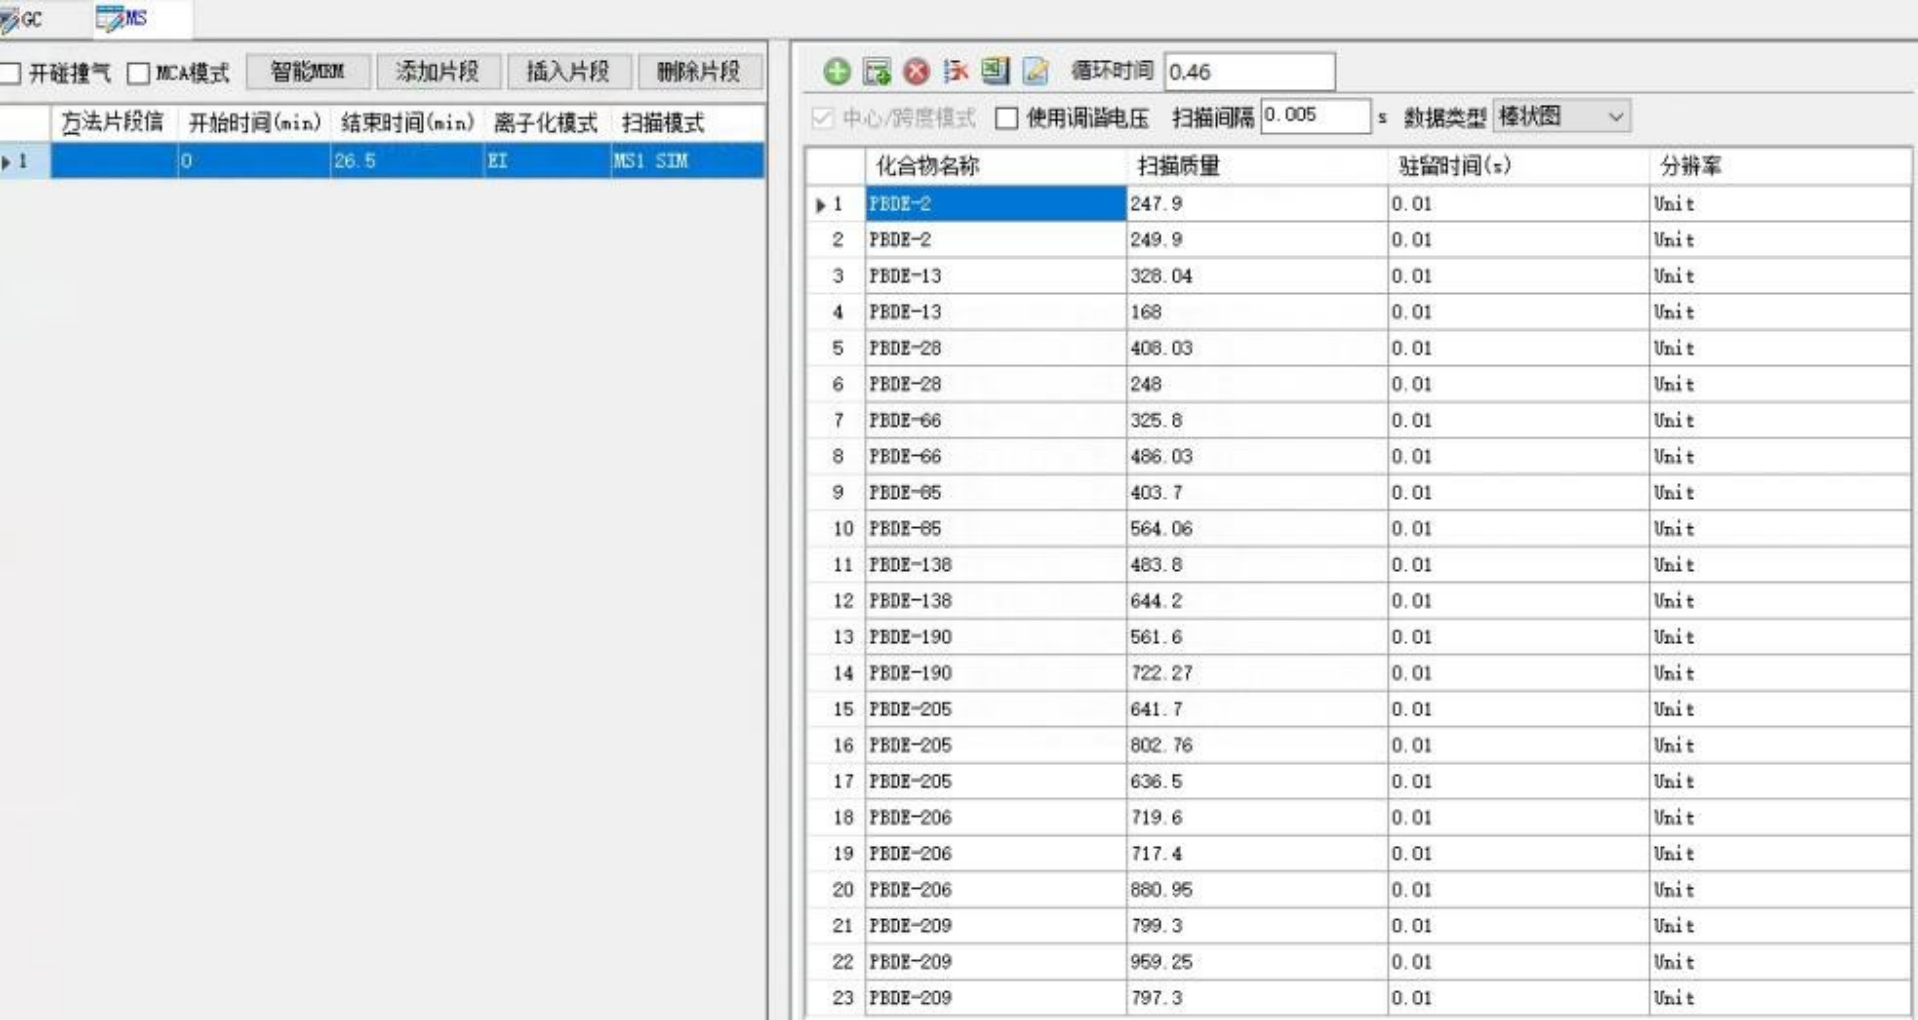Viewport: 1918px width, 1020px height.
Task: Click the scan mass cell 564.06
Action: [1256, 529]
